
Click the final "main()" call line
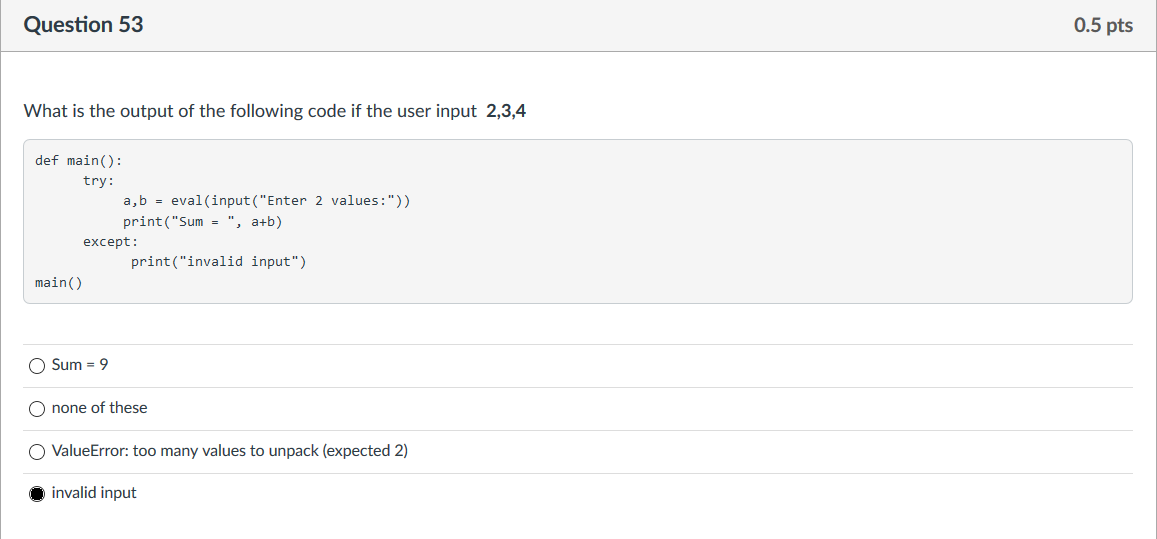coord(59,283)
